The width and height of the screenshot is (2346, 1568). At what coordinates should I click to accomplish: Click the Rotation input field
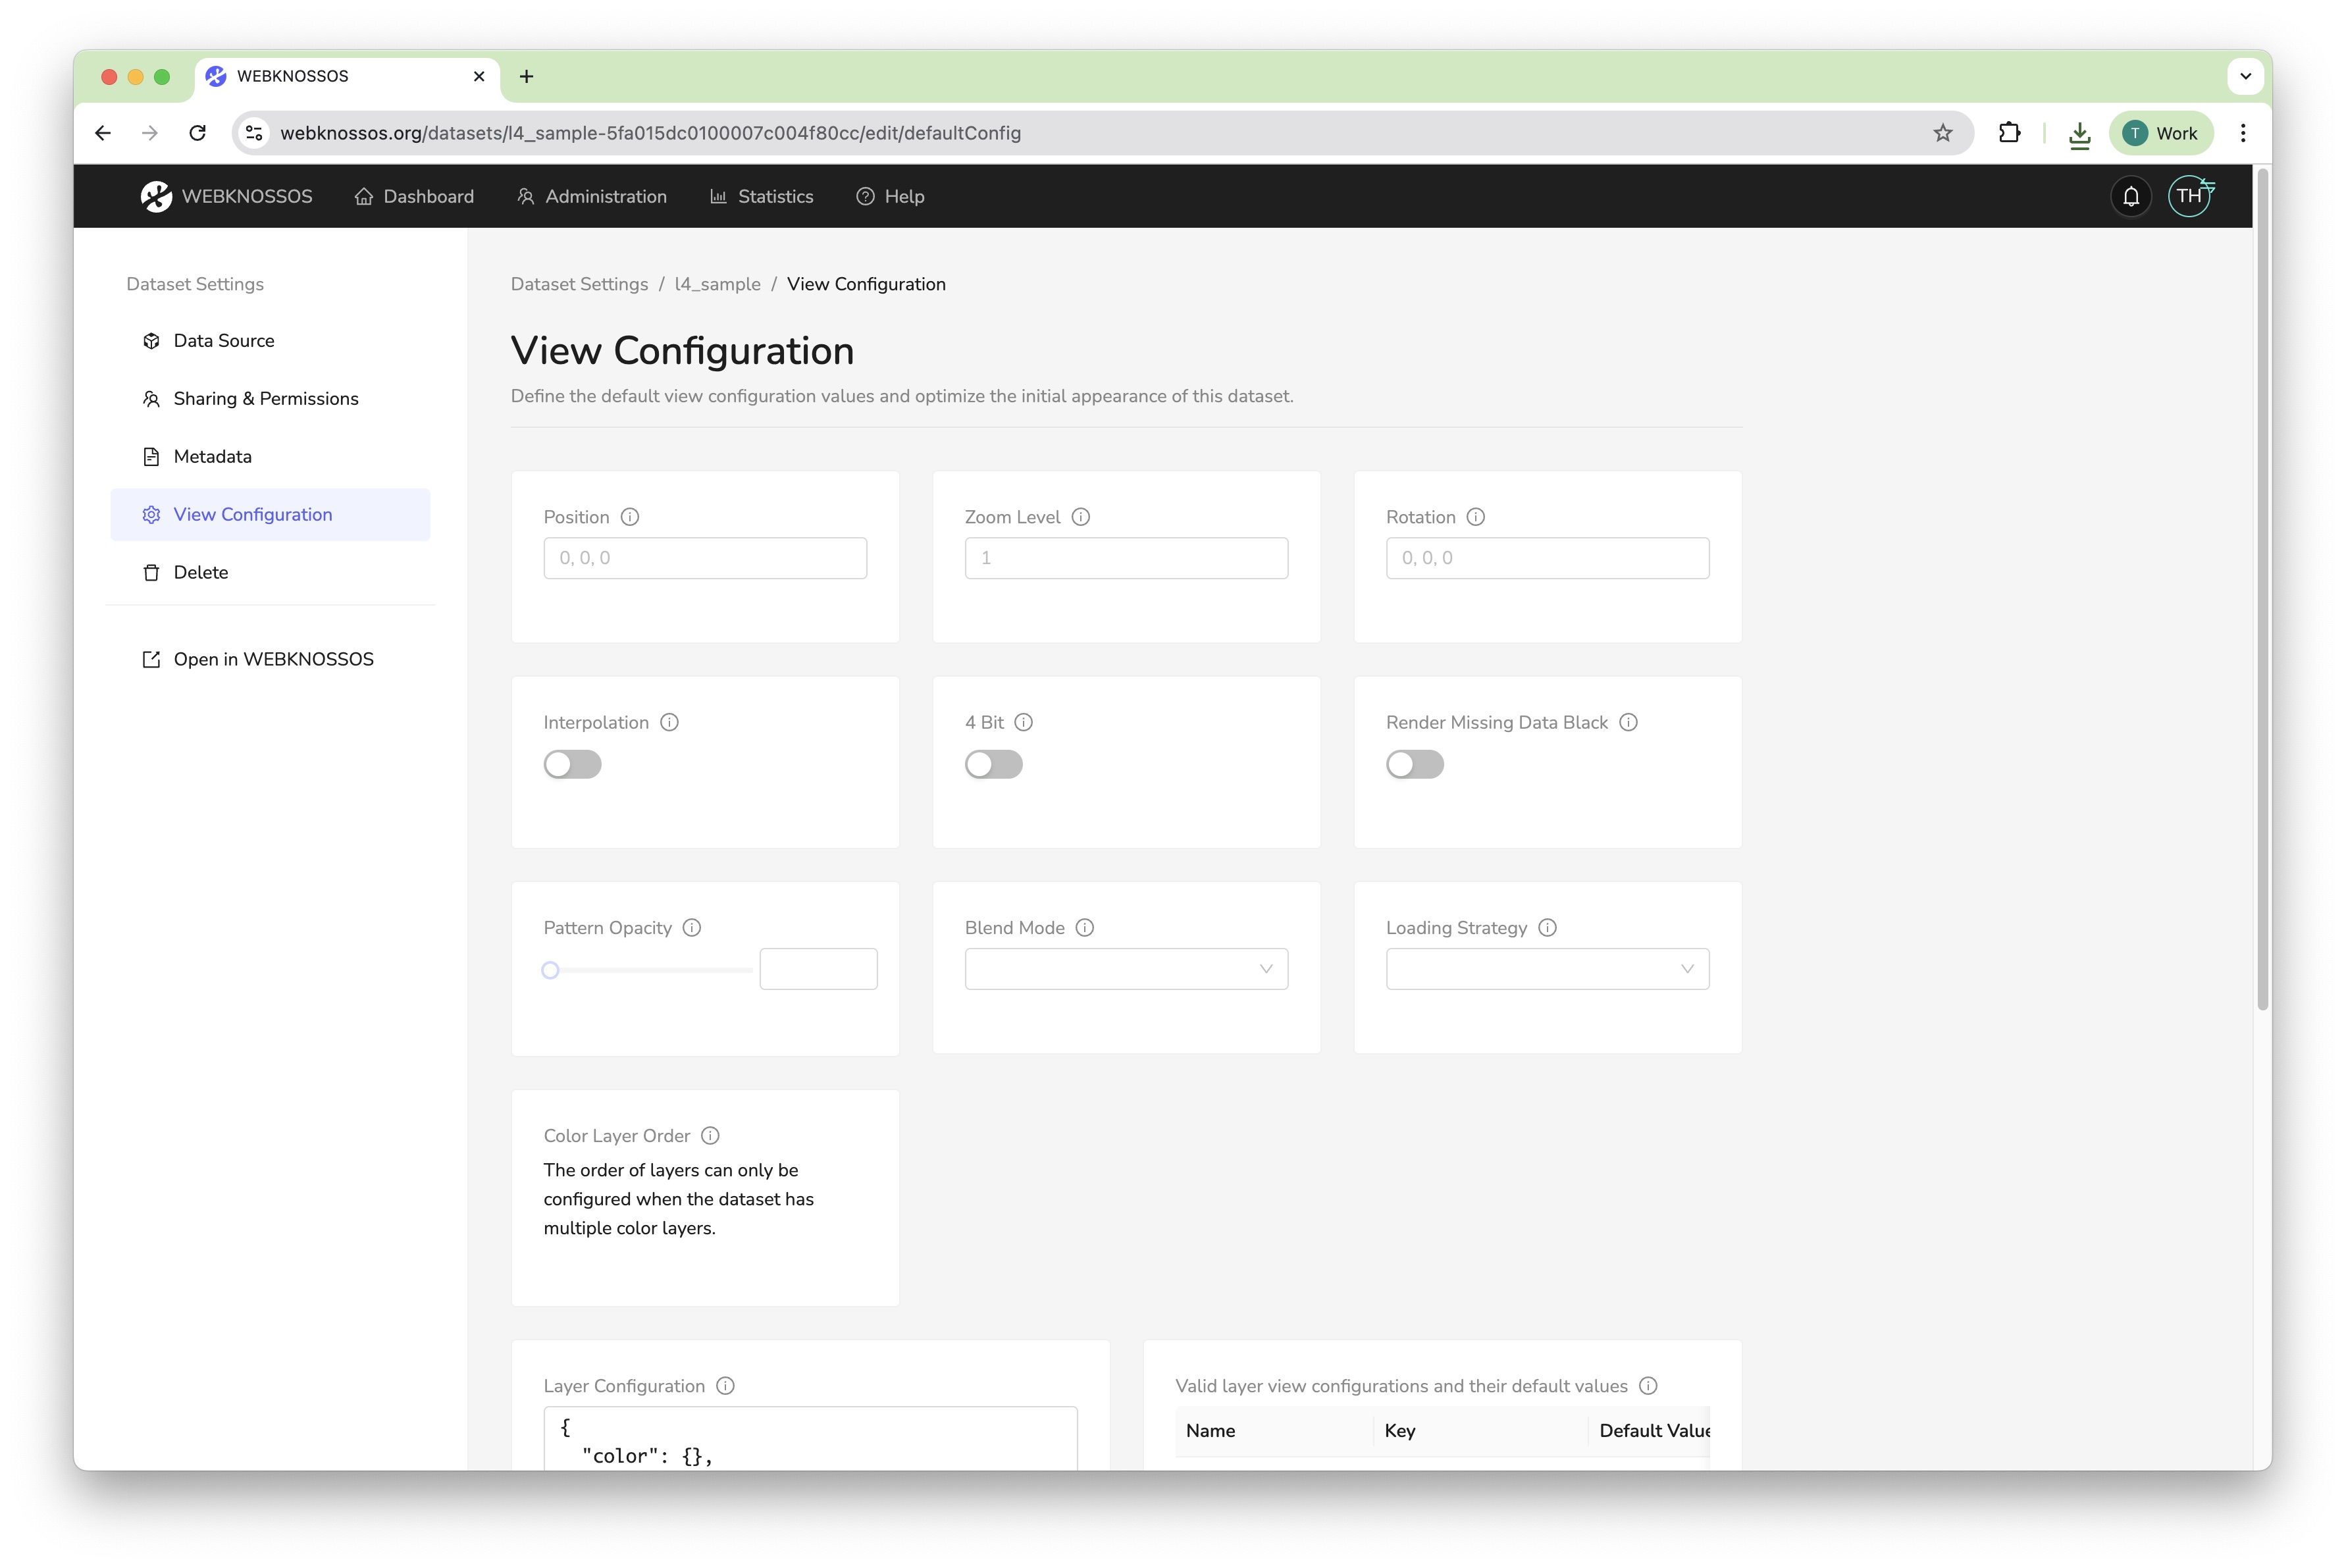tap(1546, 558)
